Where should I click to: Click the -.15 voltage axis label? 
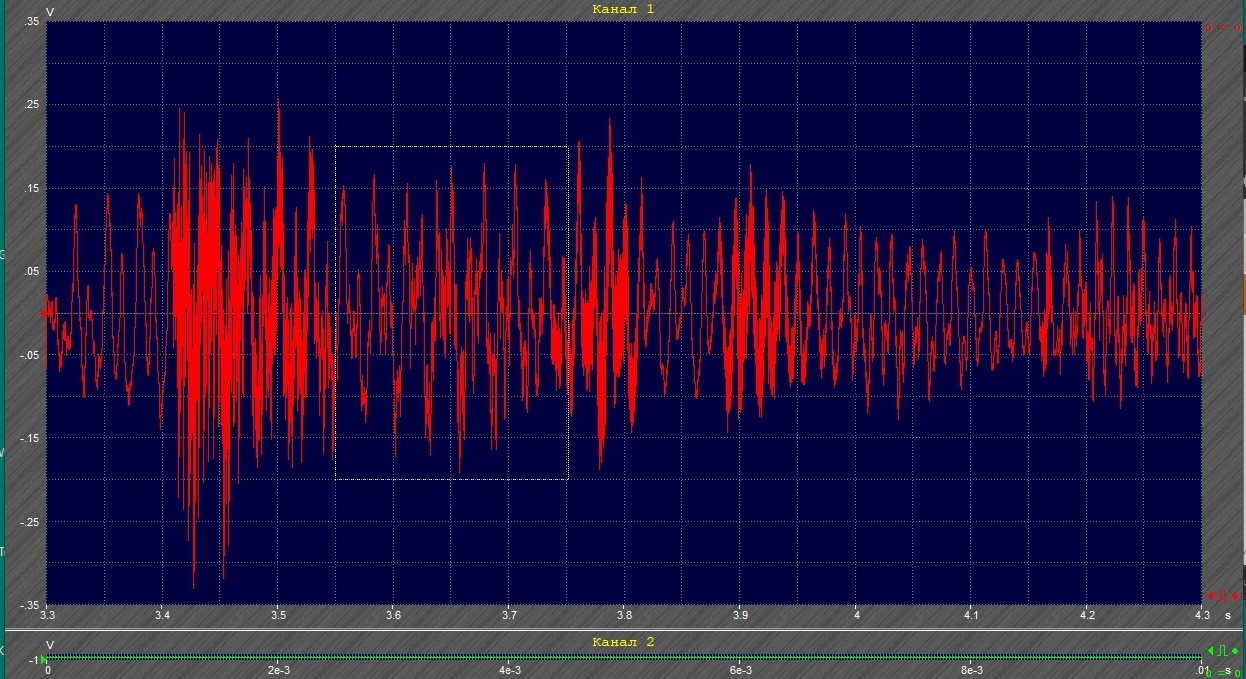click(28, 439)
